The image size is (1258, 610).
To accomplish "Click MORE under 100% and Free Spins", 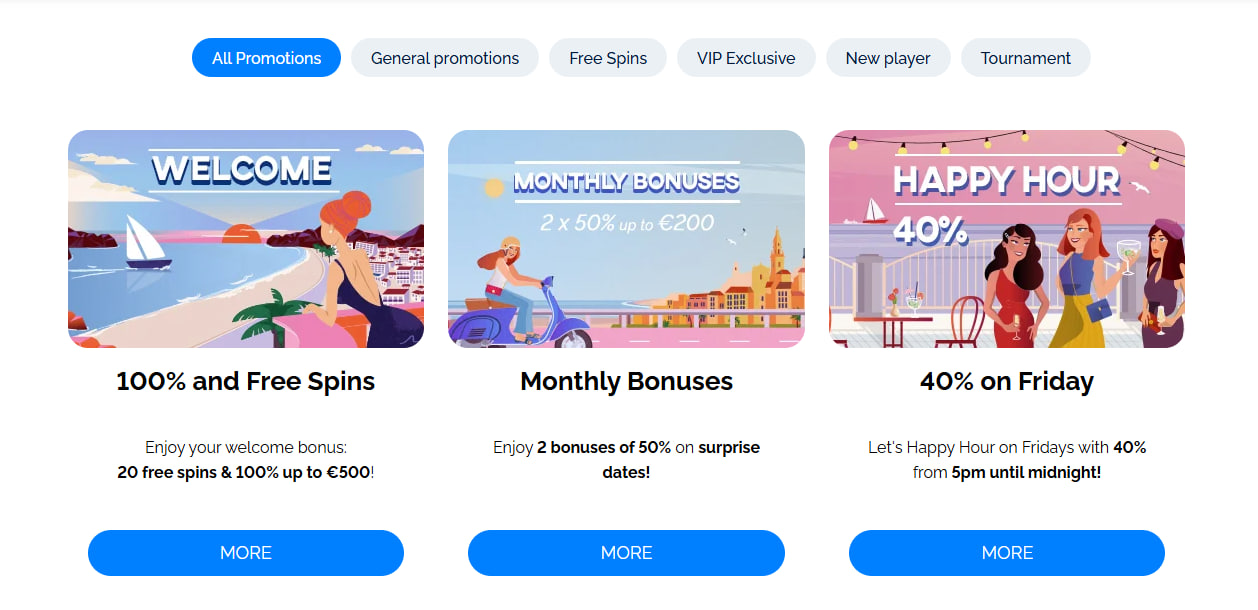I will pyautogui.click(x=245, y=552).
